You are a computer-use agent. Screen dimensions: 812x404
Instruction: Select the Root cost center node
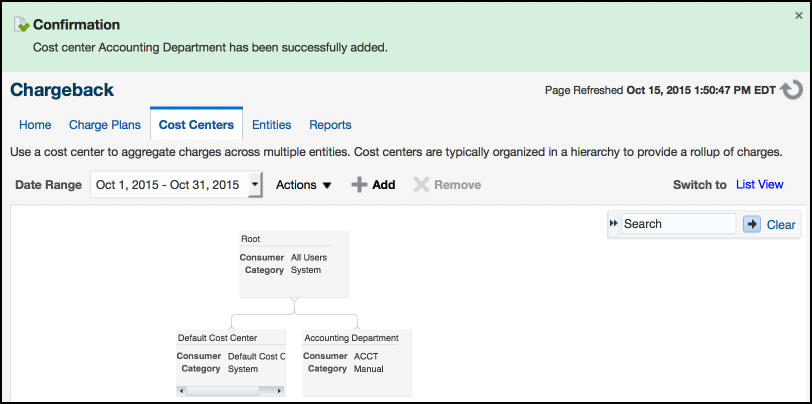tap(293, 263)
